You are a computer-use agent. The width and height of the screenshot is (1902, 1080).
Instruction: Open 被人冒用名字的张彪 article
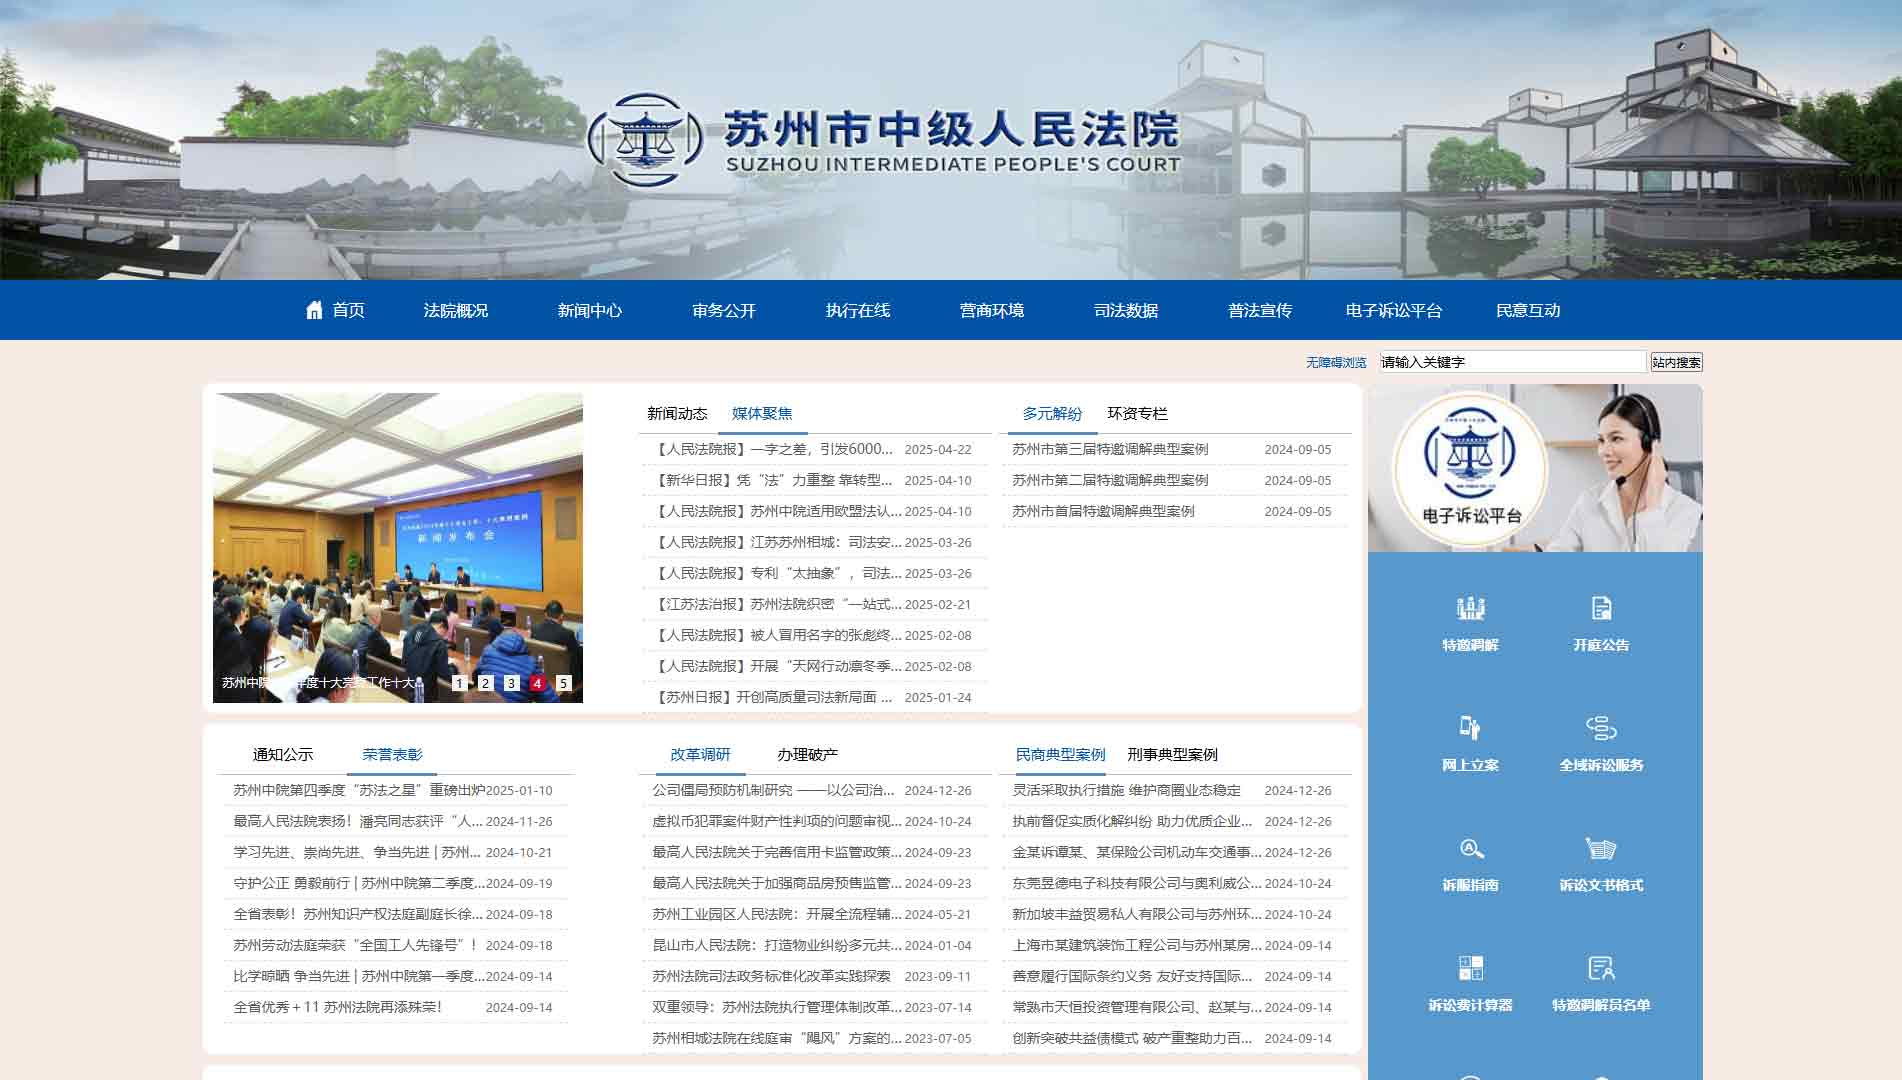pos(776,635)
